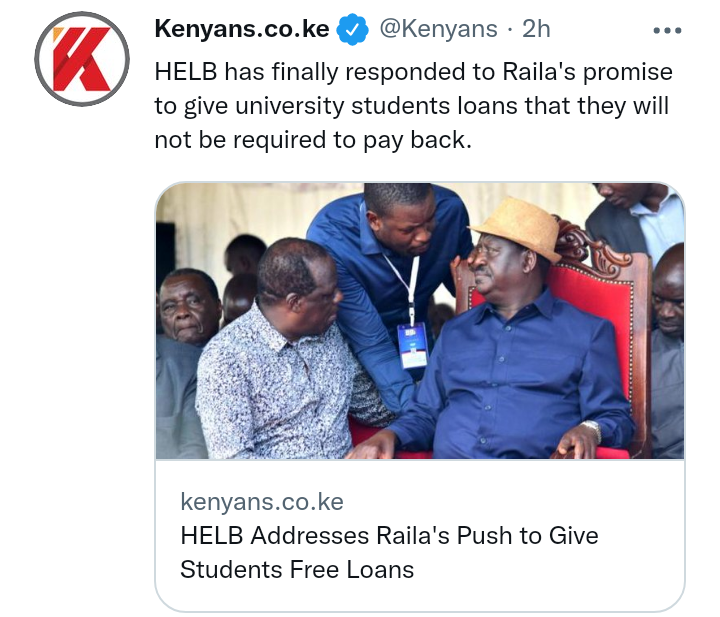
Task: Click the blue lanyard ID badge in photo
Action: pos(413,345)
